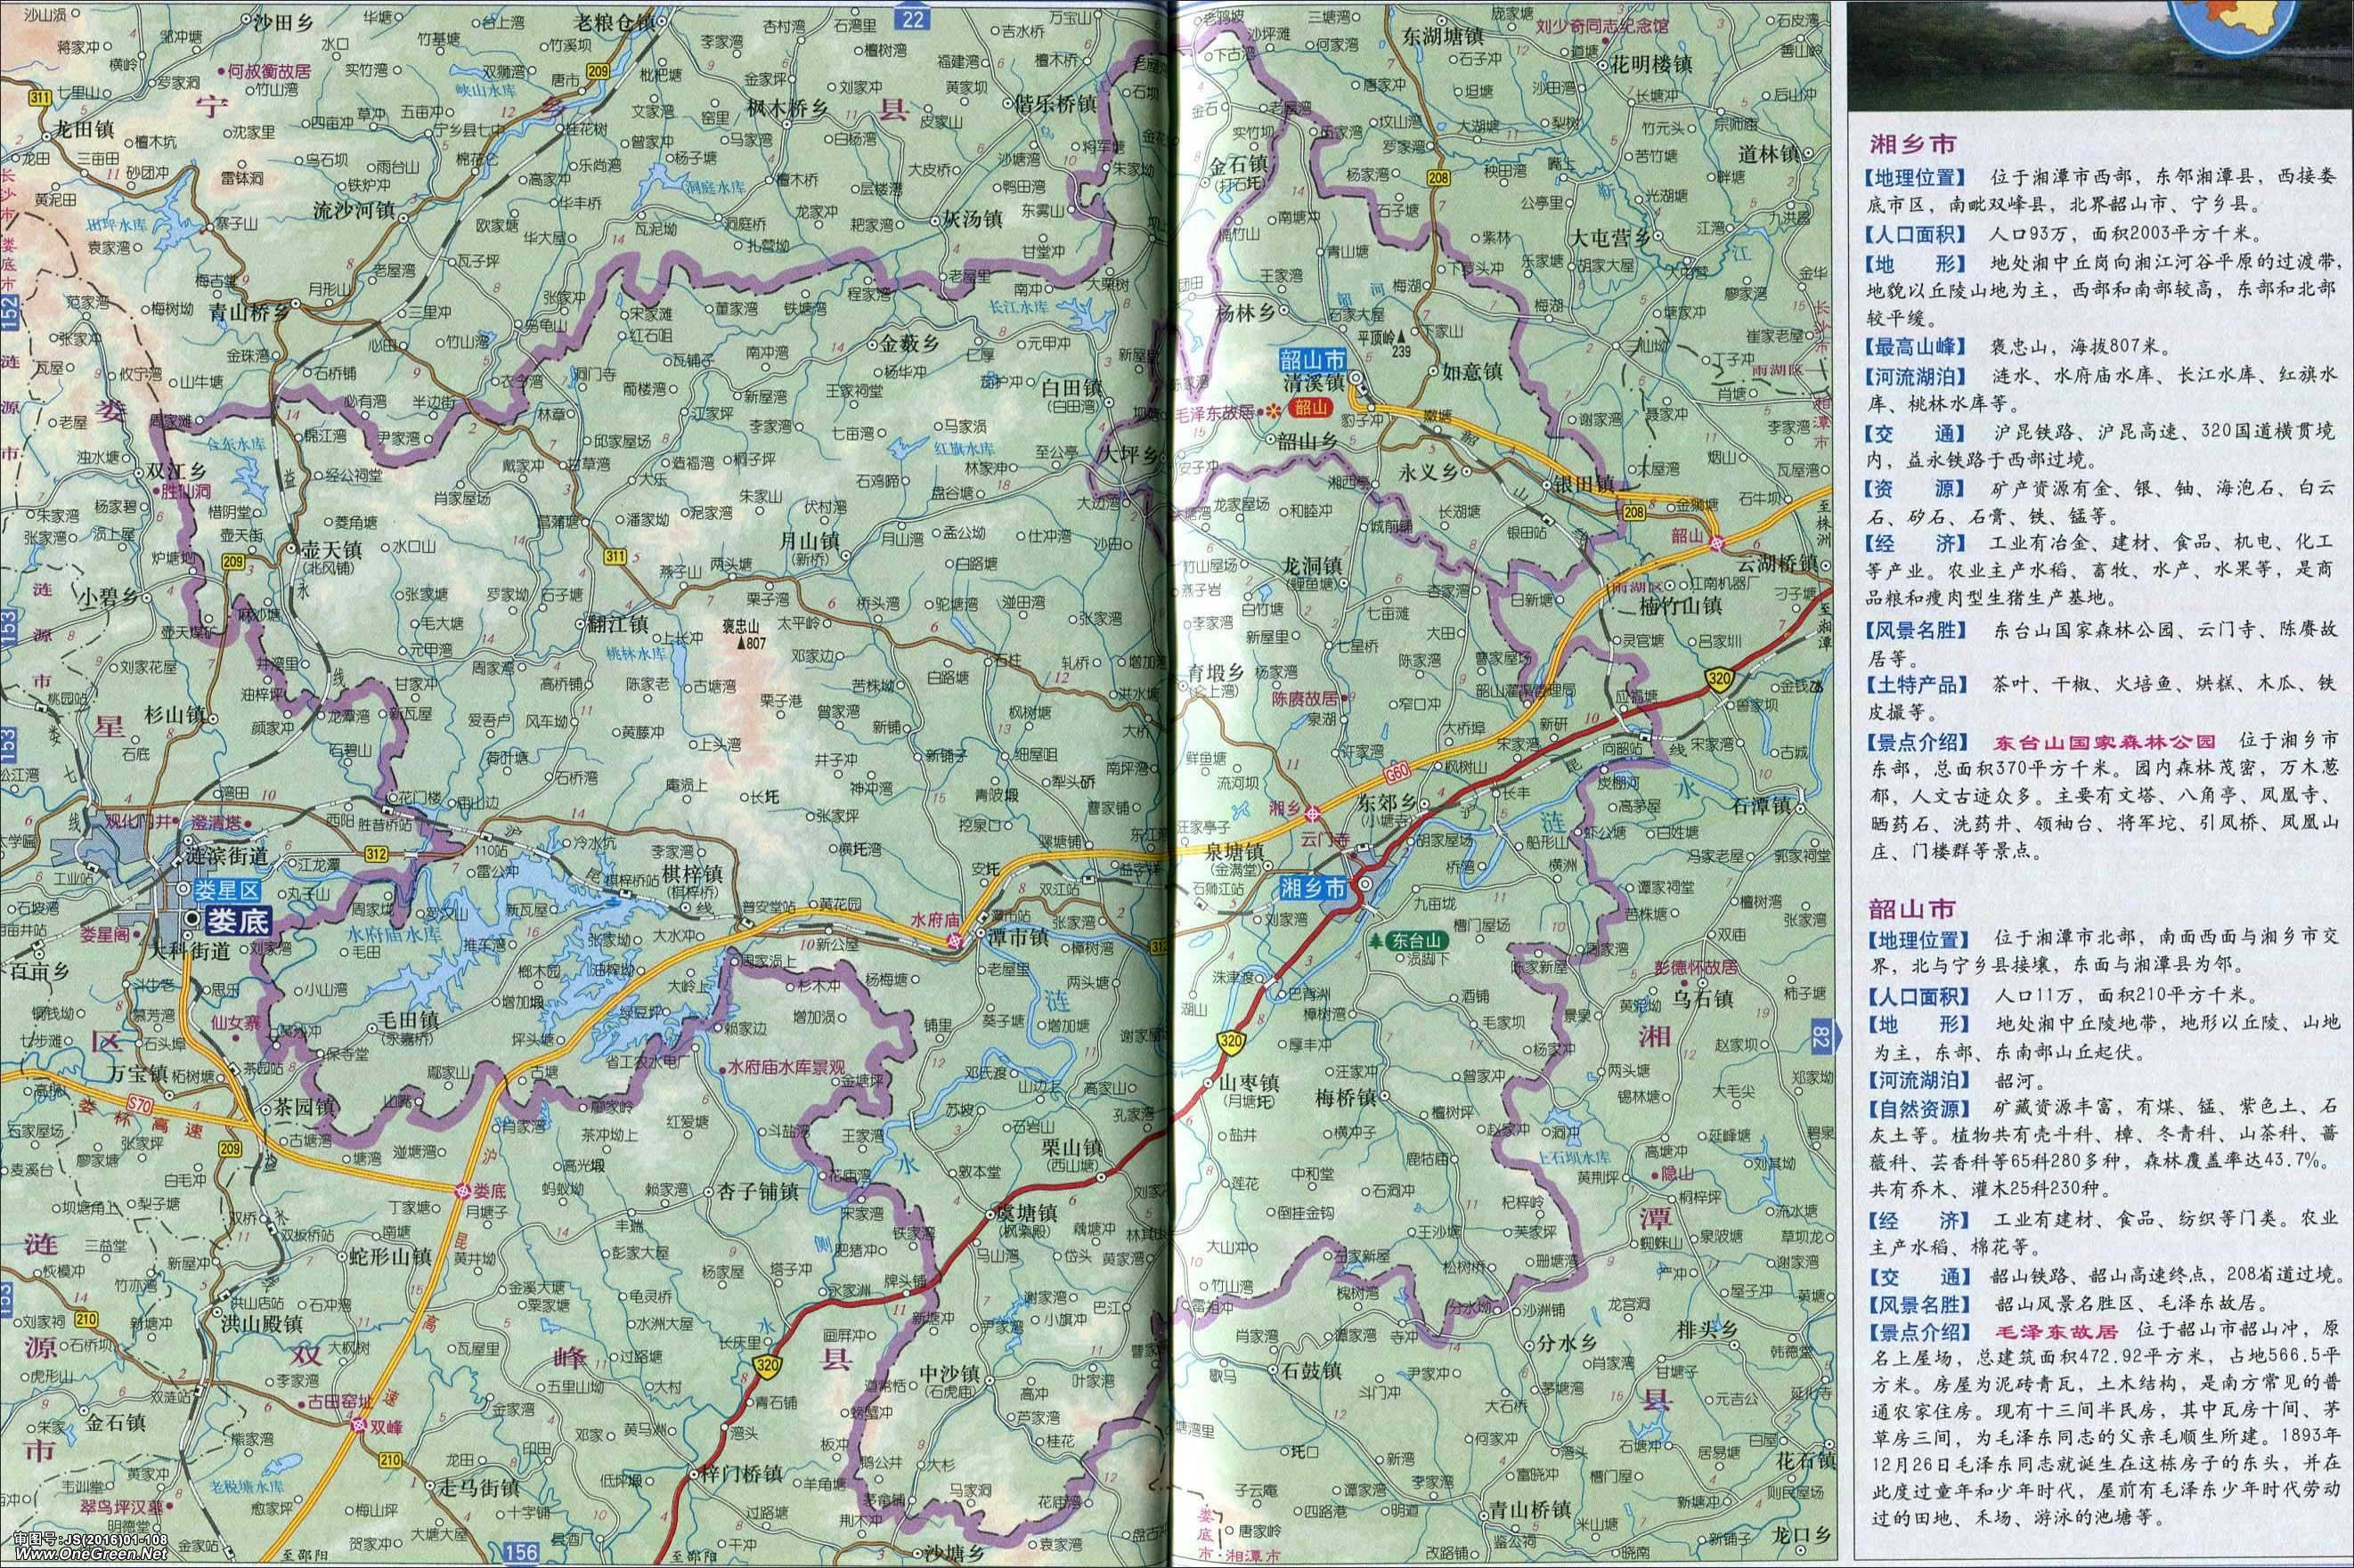Click the page number 22 marker at top
The height and width of the screenshot is (1568, 2354).
(x=911, y=17)
